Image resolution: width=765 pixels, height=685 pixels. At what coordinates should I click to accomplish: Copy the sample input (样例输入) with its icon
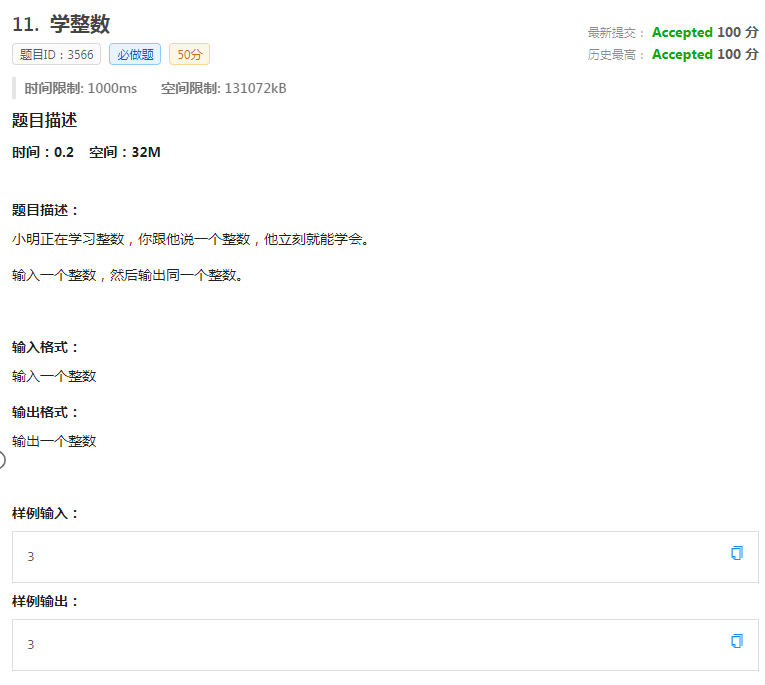point(737,553)
